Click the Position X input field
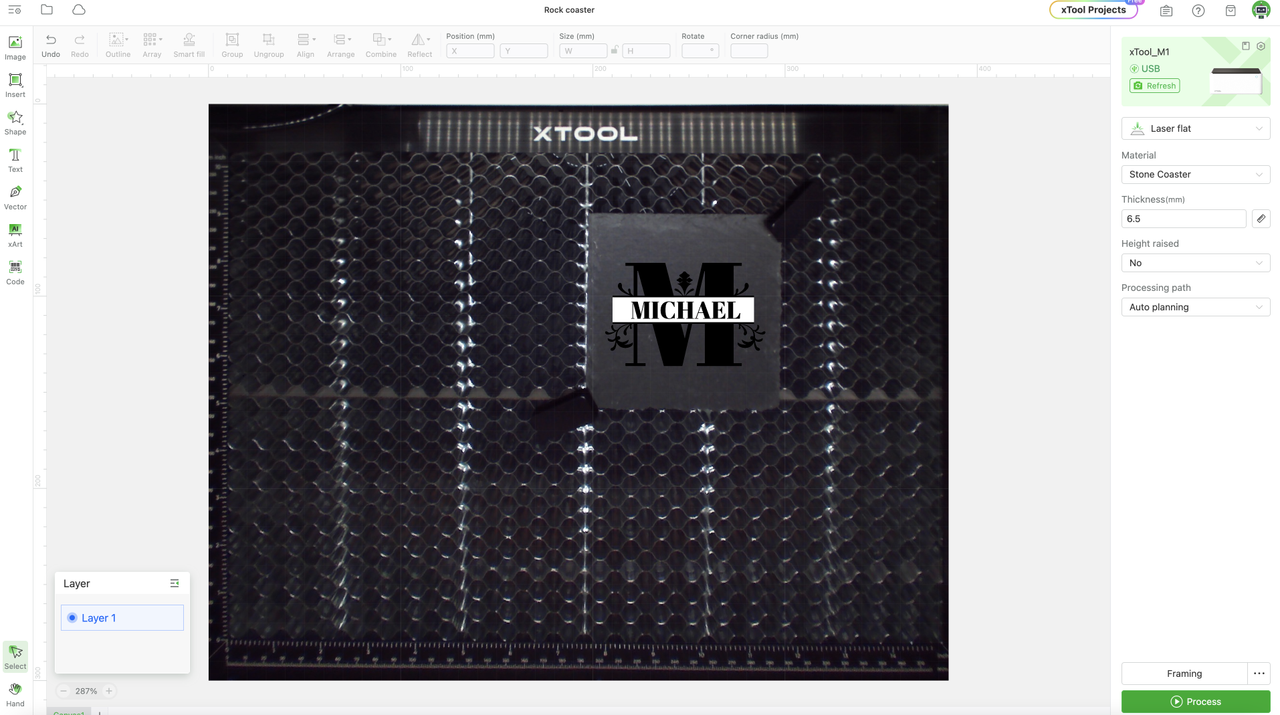 470,51
